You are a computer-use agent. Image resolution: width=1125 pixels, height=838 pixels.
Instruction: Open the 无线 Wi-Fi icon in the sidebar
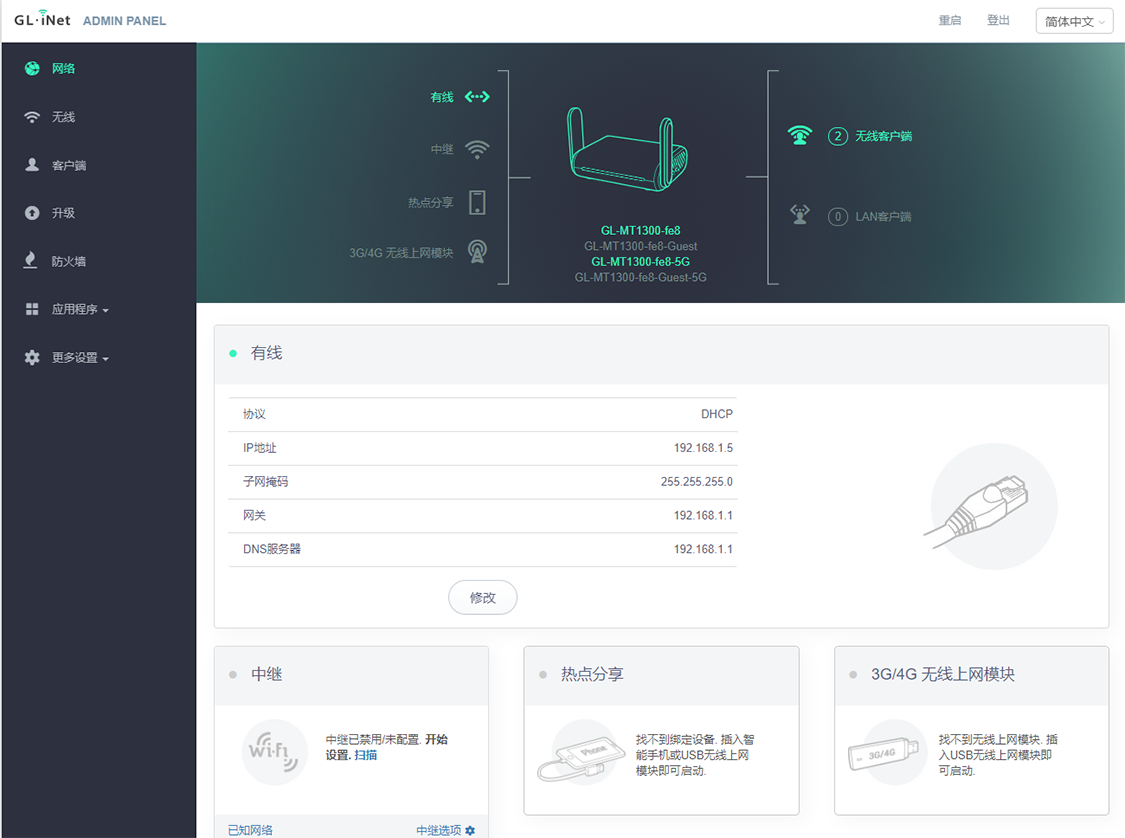(x=32, y=116)
